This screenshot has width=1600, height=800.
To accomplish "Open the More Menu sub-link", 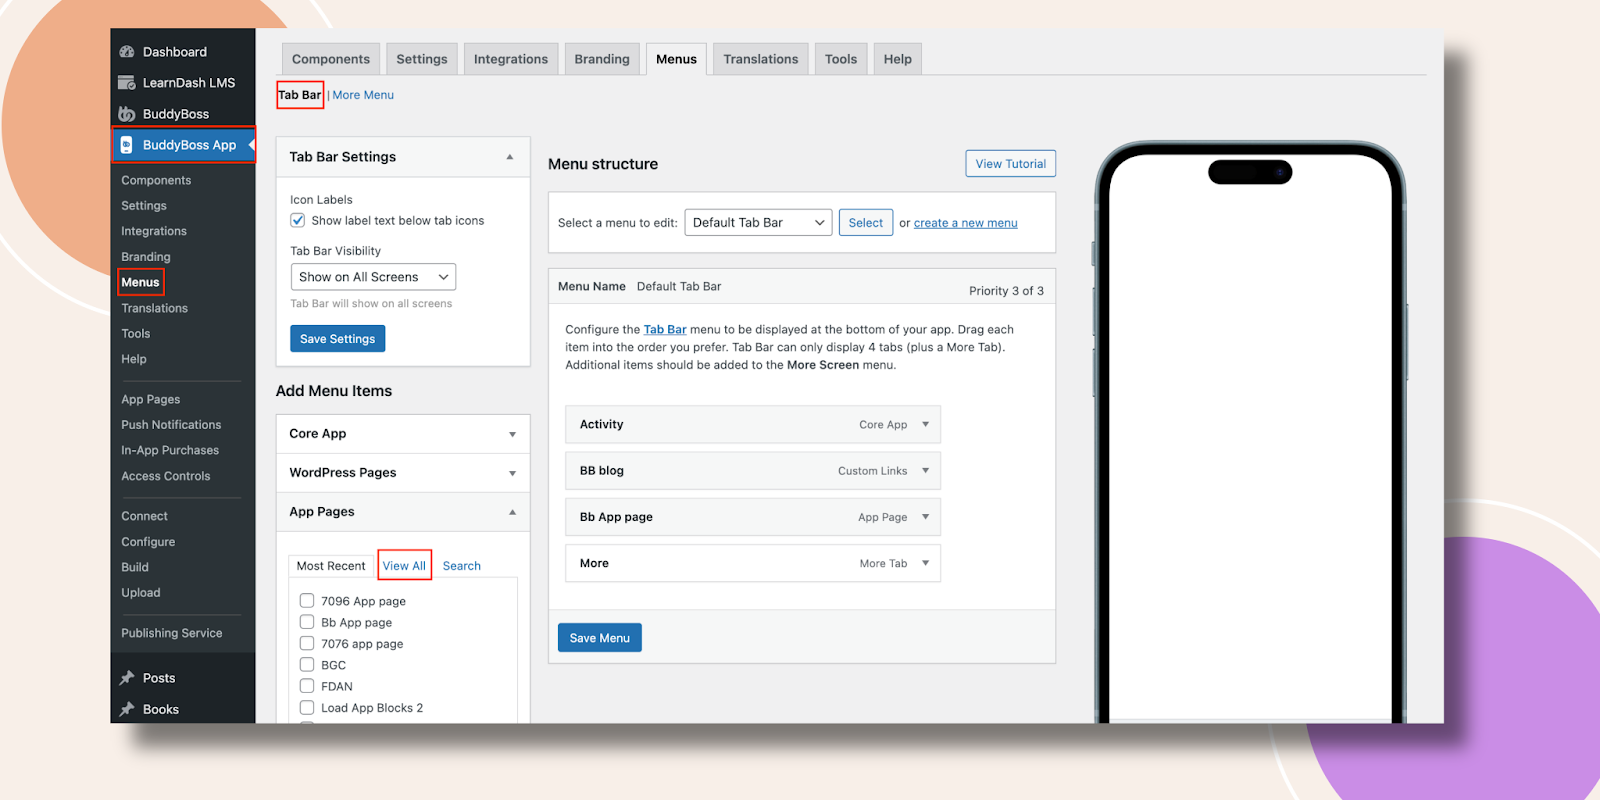I will pyautogui.click(x=363, y=95).
